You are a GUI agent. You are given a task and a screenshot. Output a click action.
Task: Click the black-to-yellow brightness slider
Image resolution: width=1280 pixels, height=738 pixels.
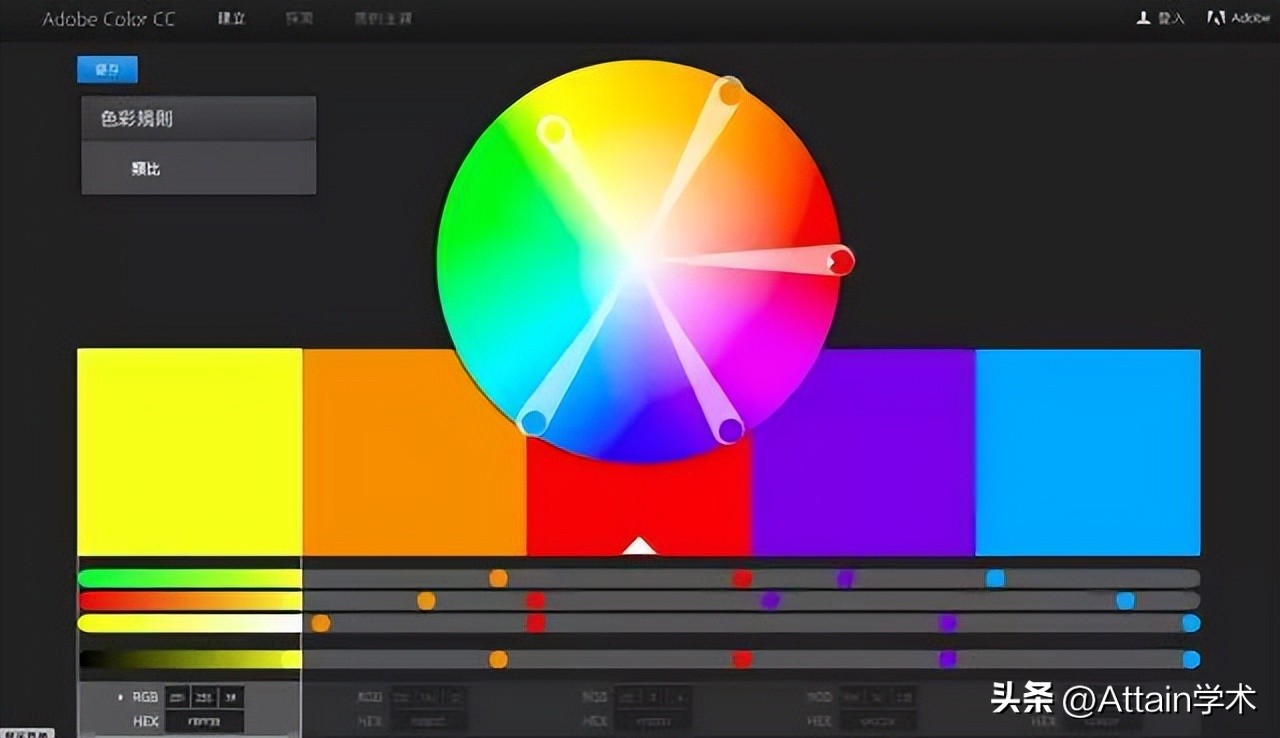pyautogui.click(x=189, y=659)
